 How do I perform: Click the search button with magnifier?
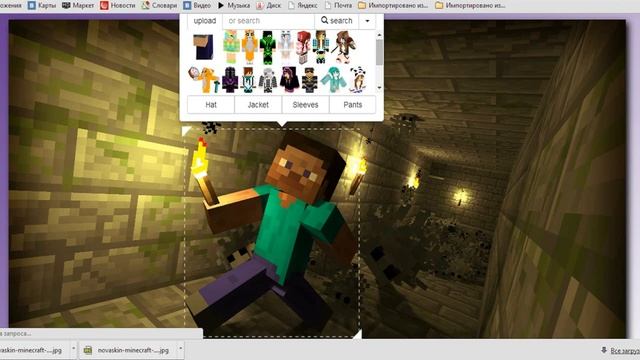[337, 21]
